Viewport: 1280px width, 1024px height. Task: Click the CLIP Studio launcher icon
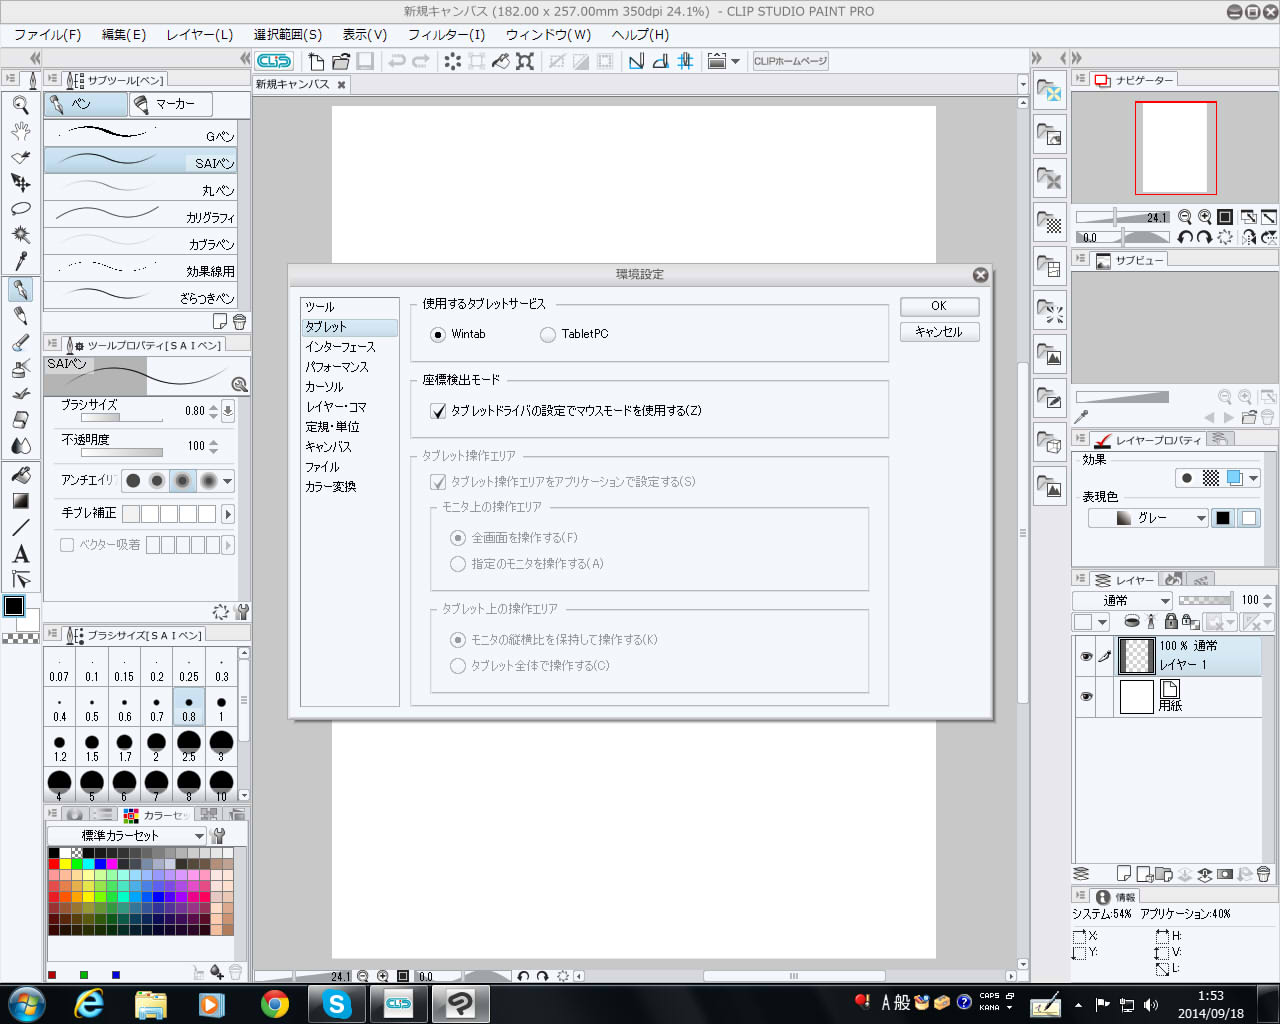(273, 61)
